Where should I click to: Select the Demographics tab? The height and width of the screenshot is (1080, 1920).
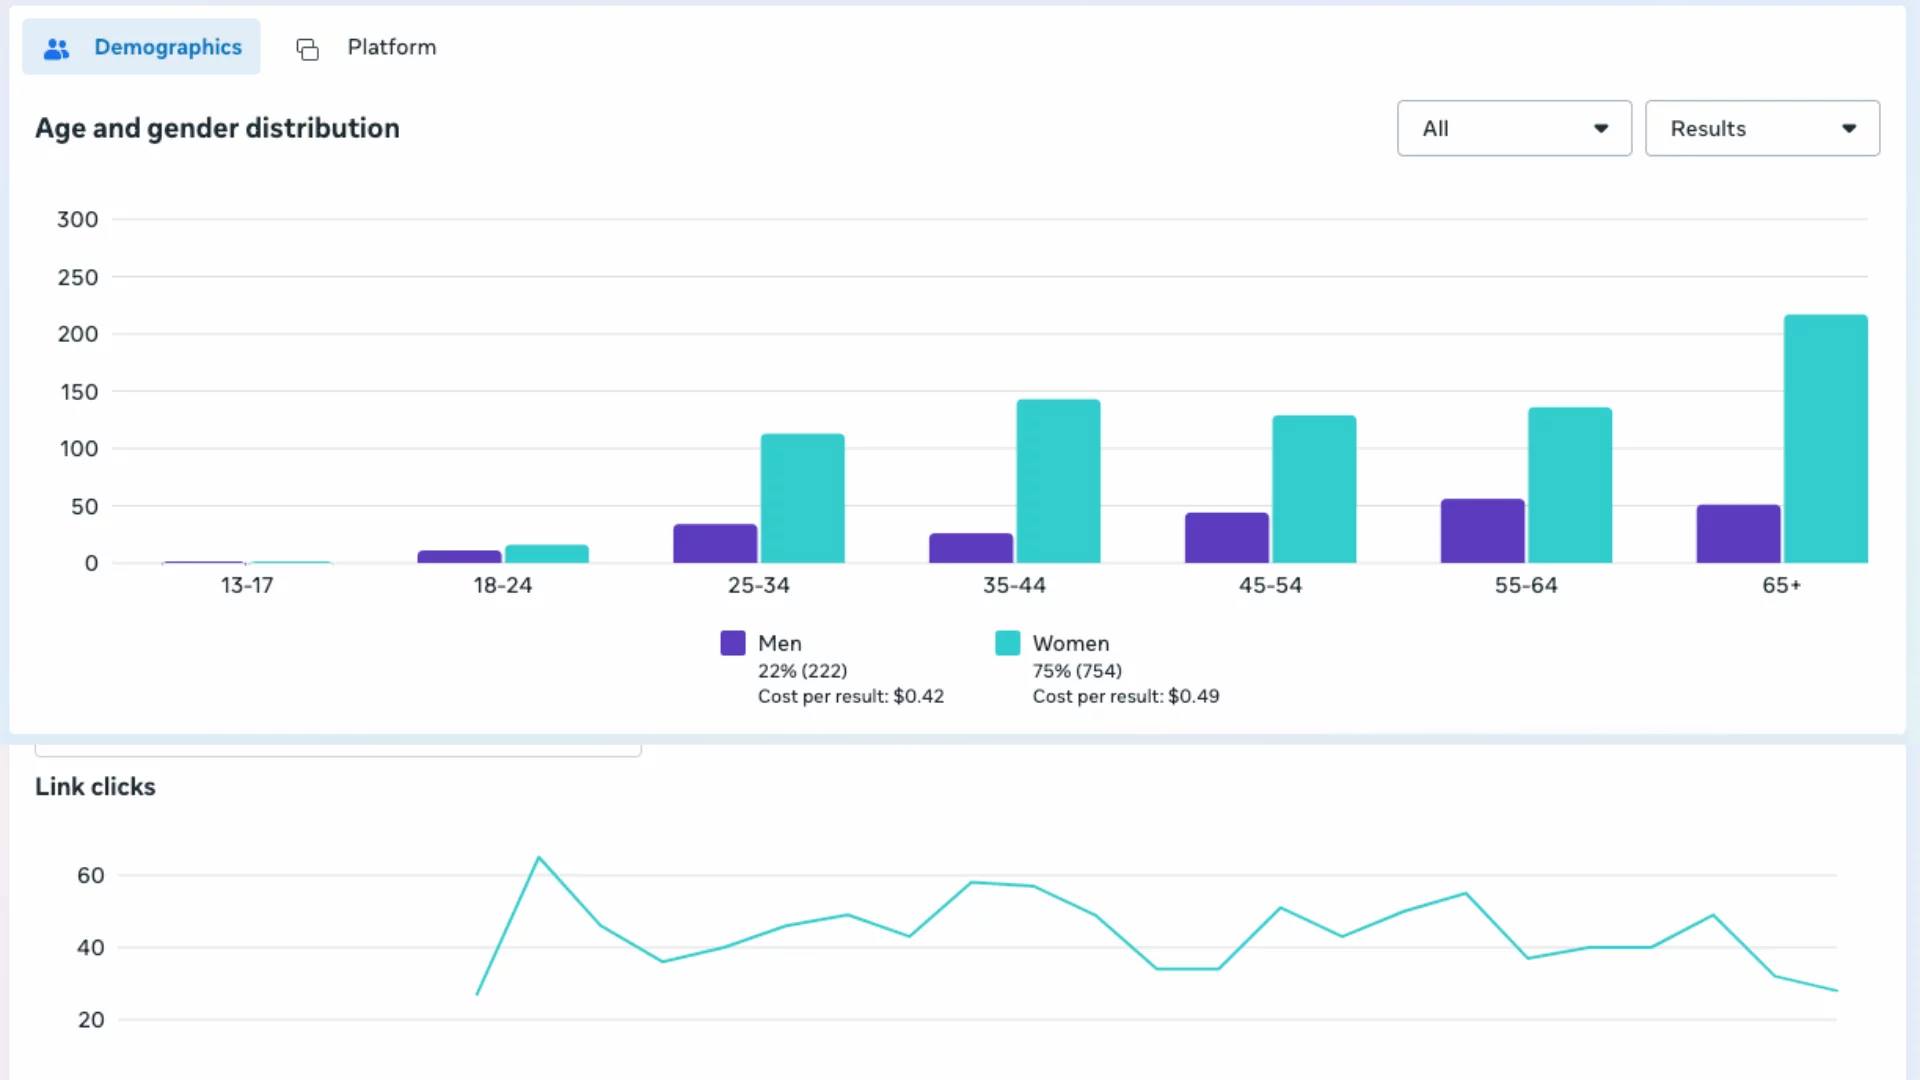click(x=167, y=47)
